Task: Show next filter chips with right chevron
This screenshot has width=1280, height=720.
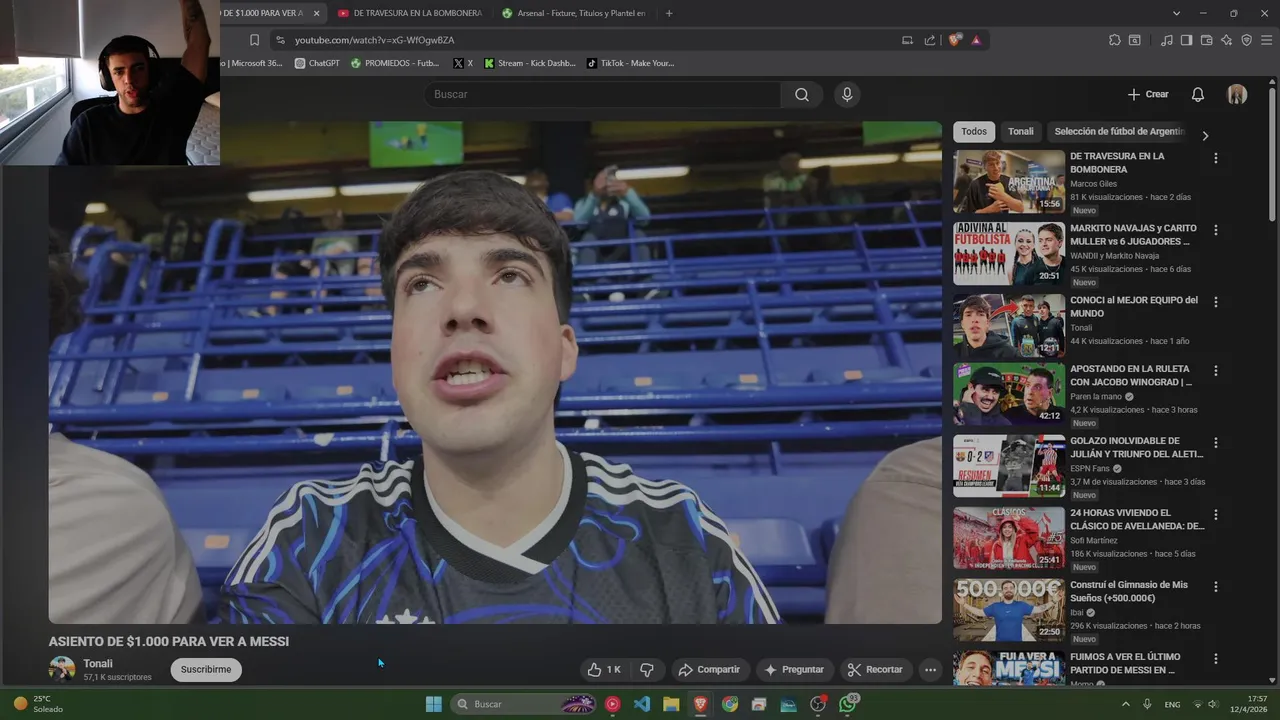Action: 1205,135
